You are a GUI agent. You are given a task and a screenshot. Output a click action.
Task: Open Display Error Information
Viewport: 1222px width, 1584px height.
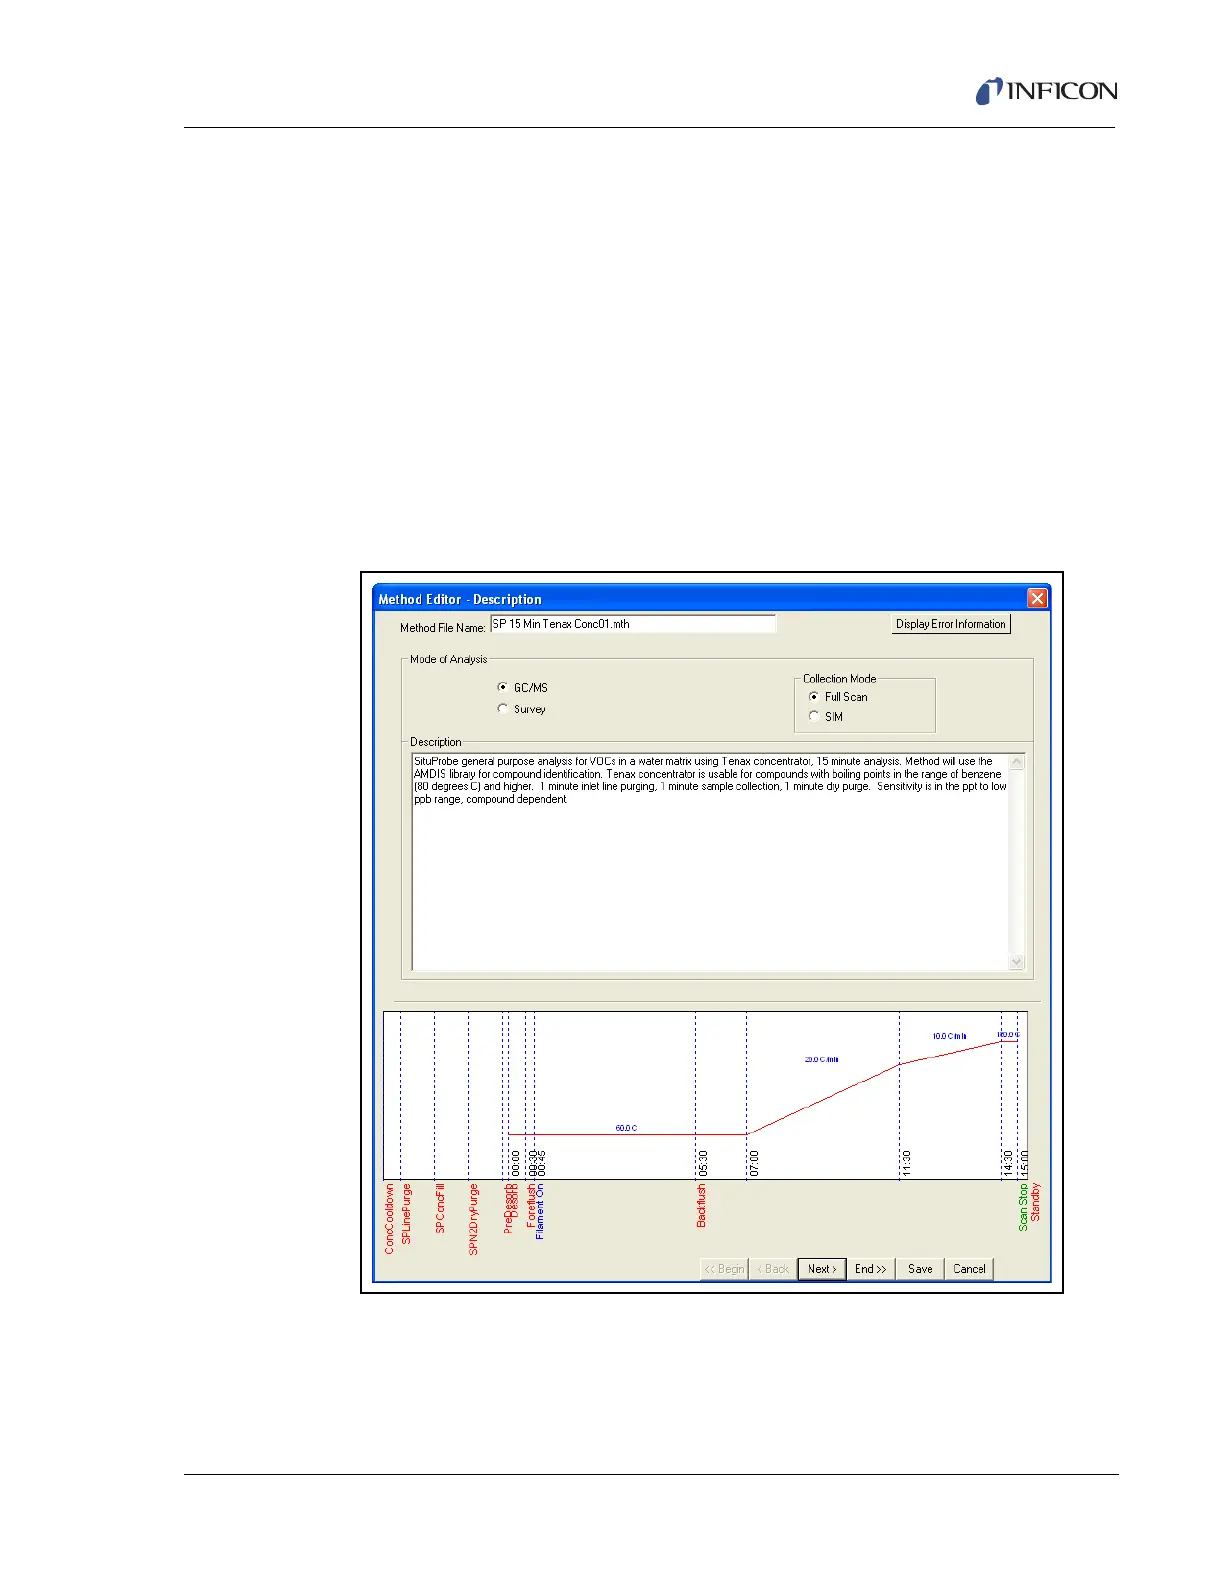(951, 624)
